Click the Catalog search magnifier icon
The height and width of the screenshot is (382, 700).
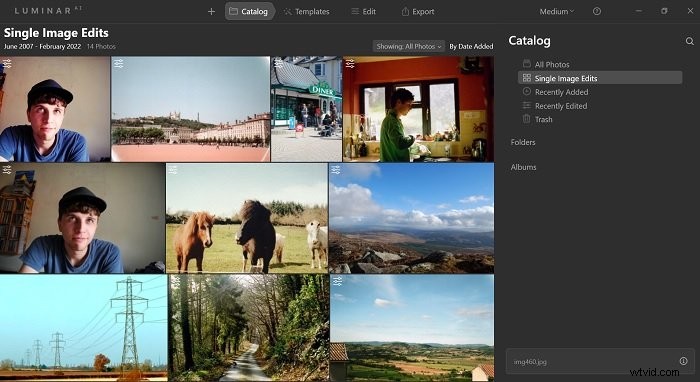690,41
